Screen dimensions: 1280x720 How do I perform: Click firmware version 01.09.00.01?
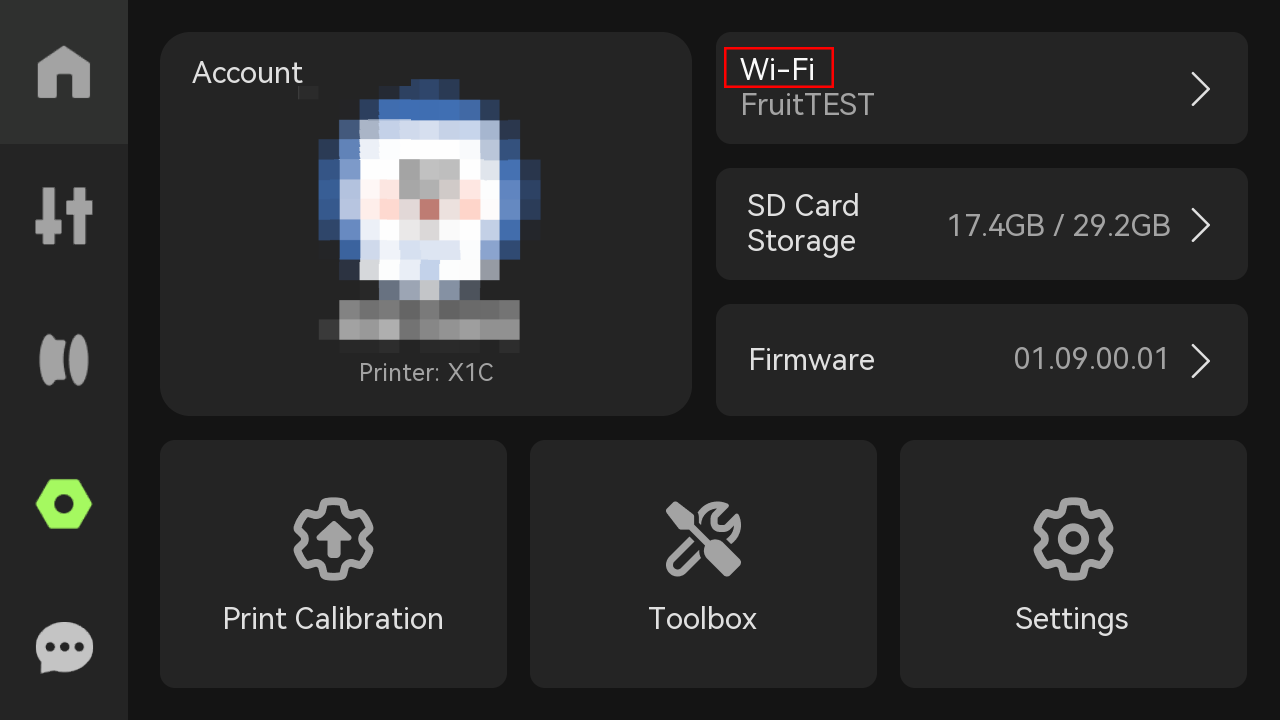click(1092, 360)
